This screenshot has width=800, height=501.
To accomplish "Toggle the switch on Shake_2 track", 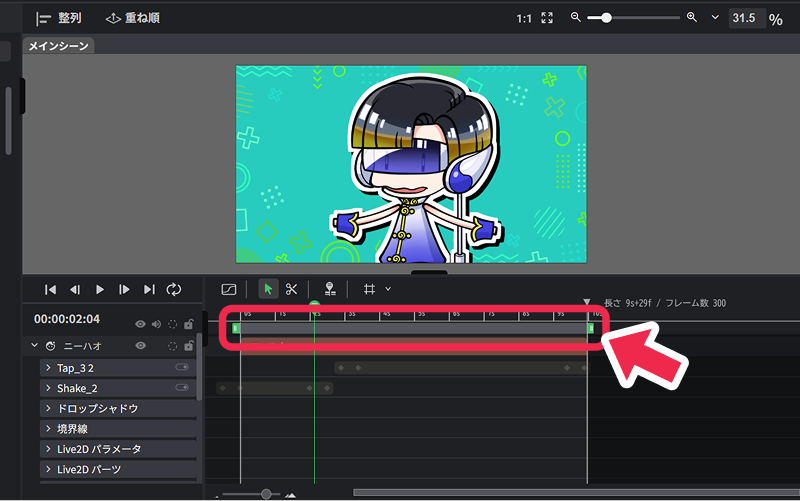I will [x=182, y=388].
